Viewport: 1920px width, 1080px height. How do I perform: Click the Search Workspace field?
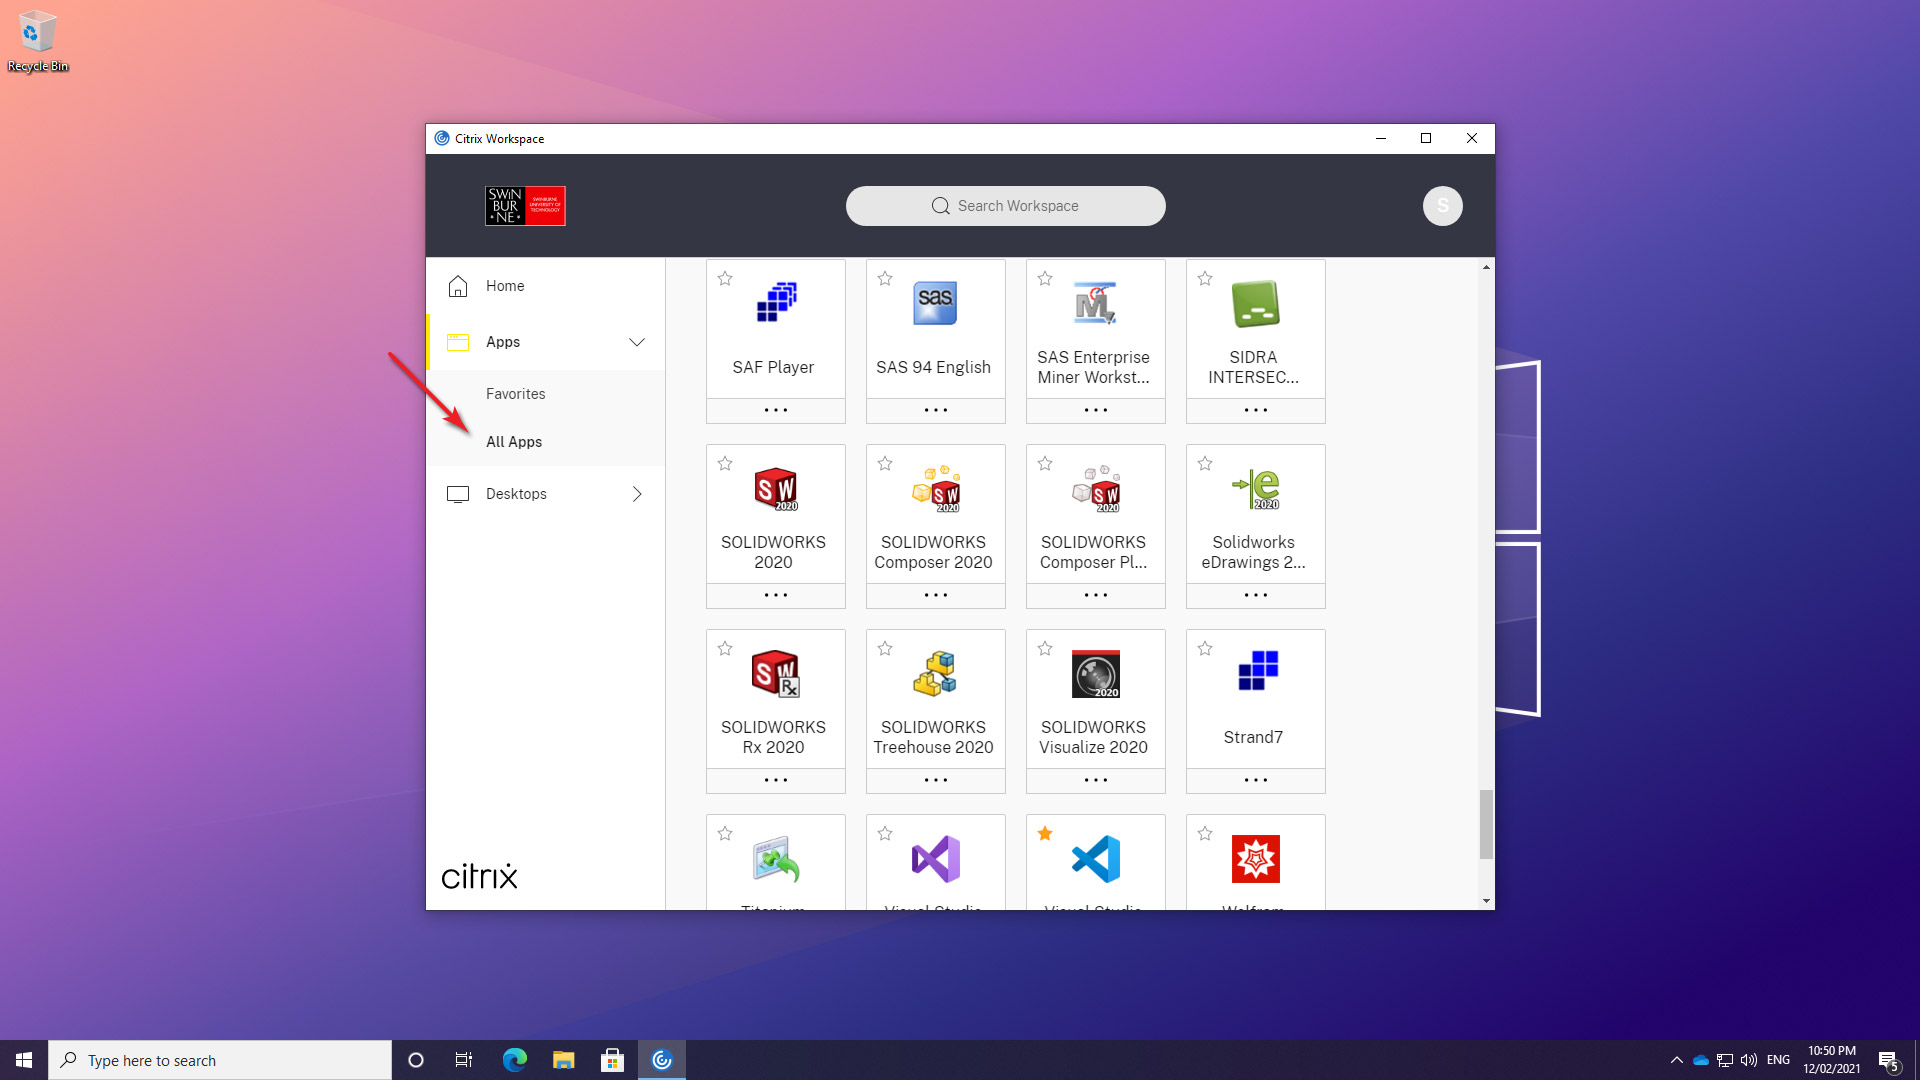pos(1005,206)
